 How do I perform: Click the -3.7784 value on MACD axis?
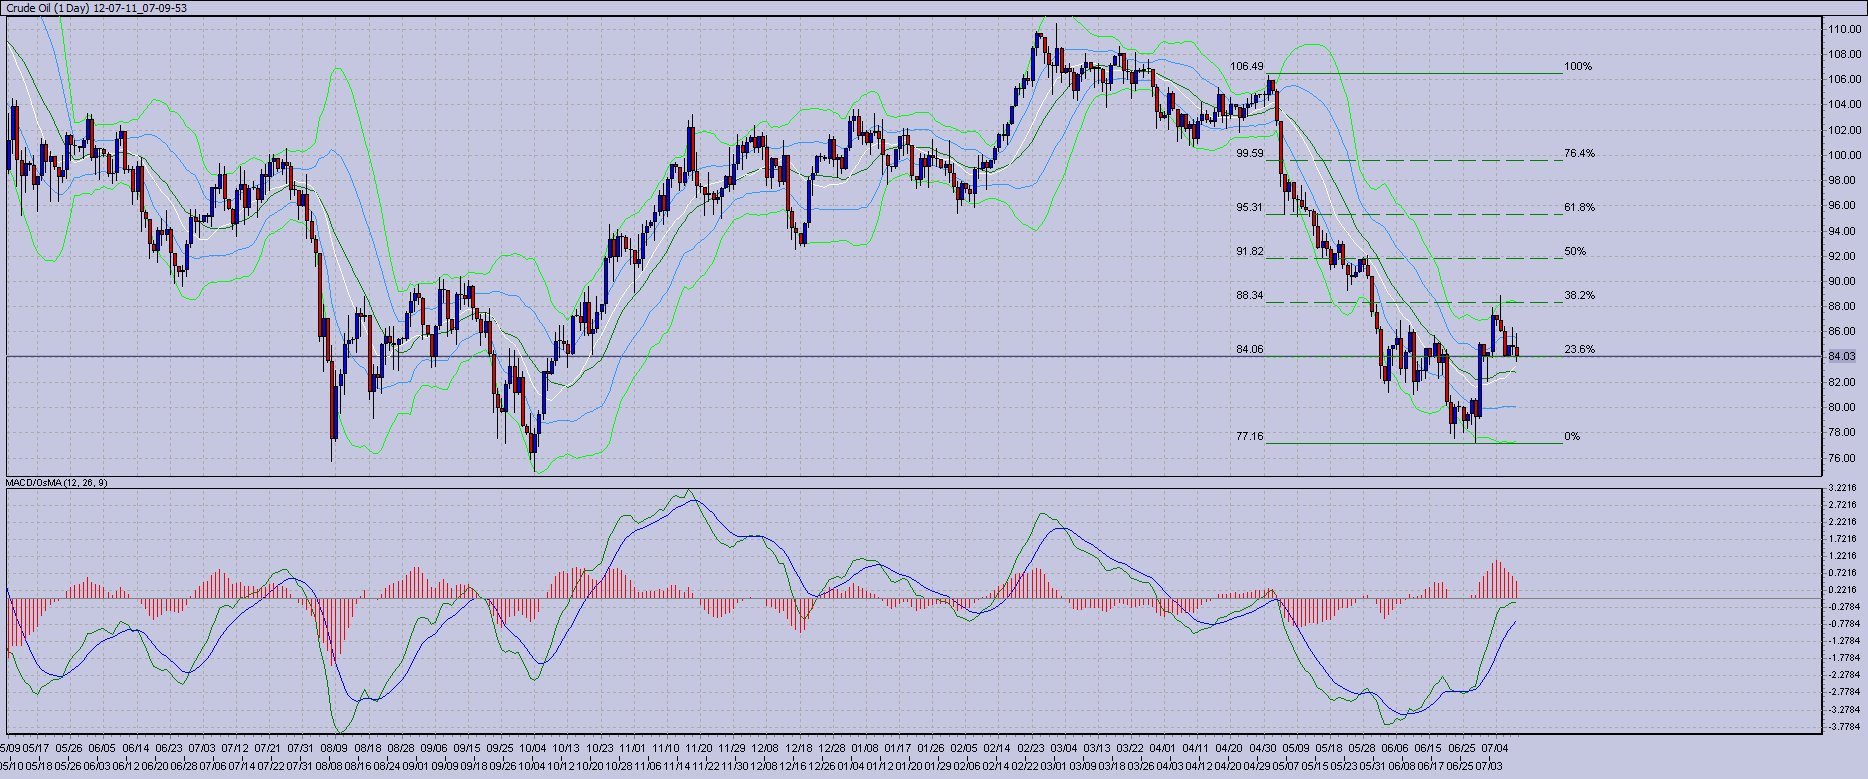pyautogui.click(x=1842, y=727)
